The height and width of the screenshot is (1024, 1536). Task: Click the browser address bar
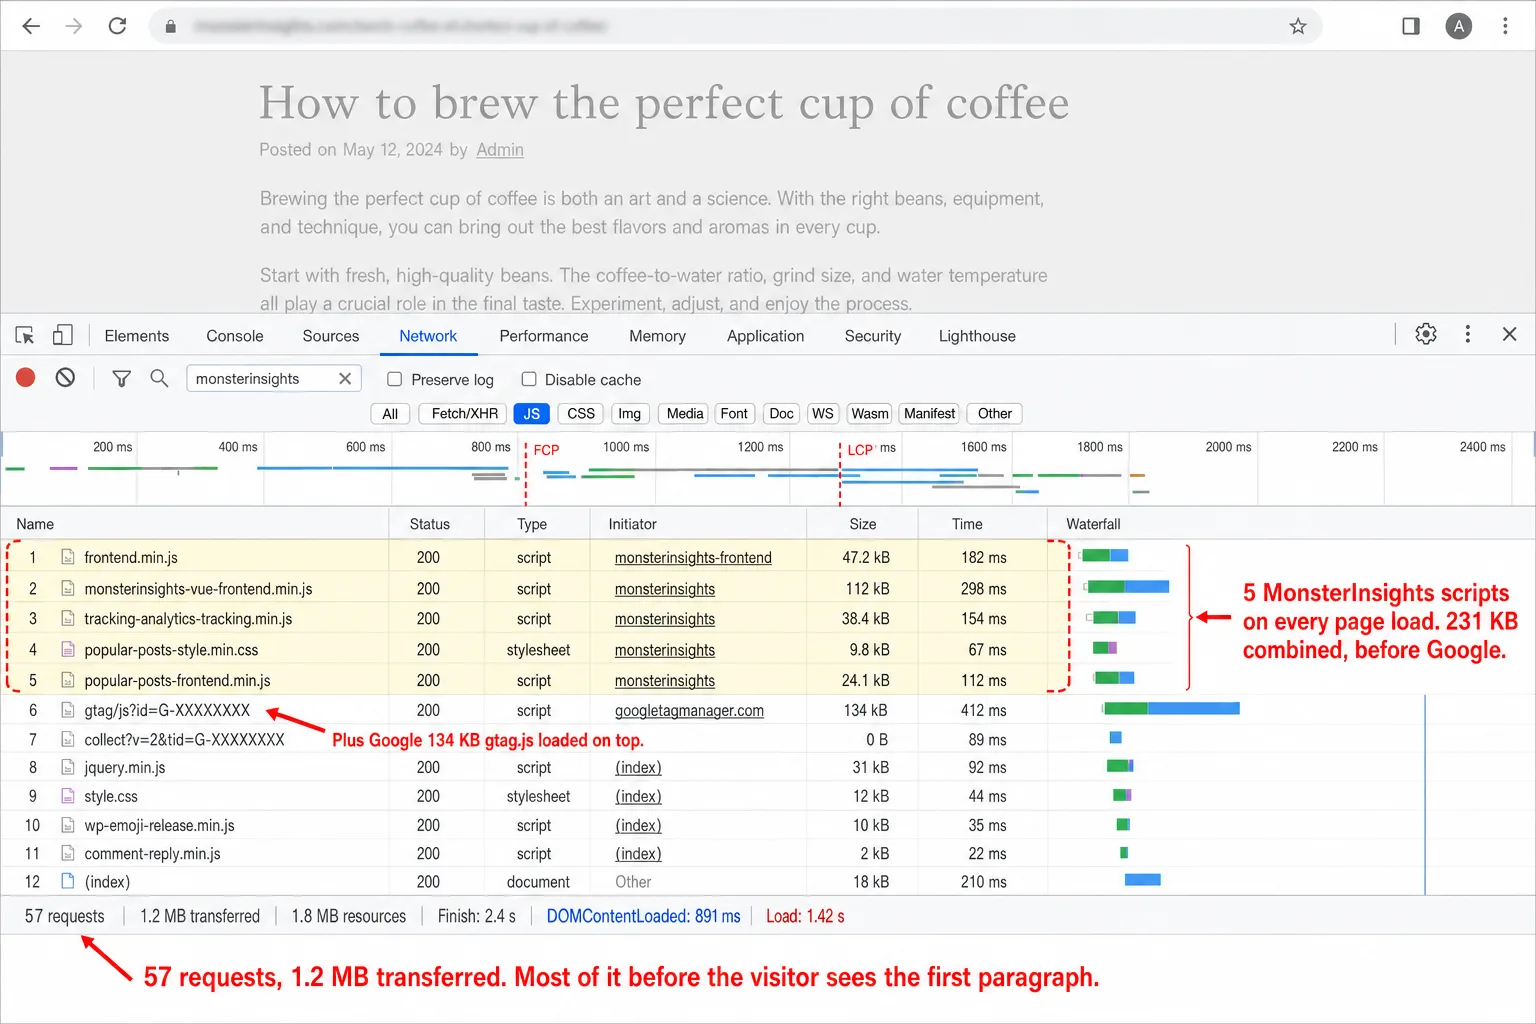735,26
